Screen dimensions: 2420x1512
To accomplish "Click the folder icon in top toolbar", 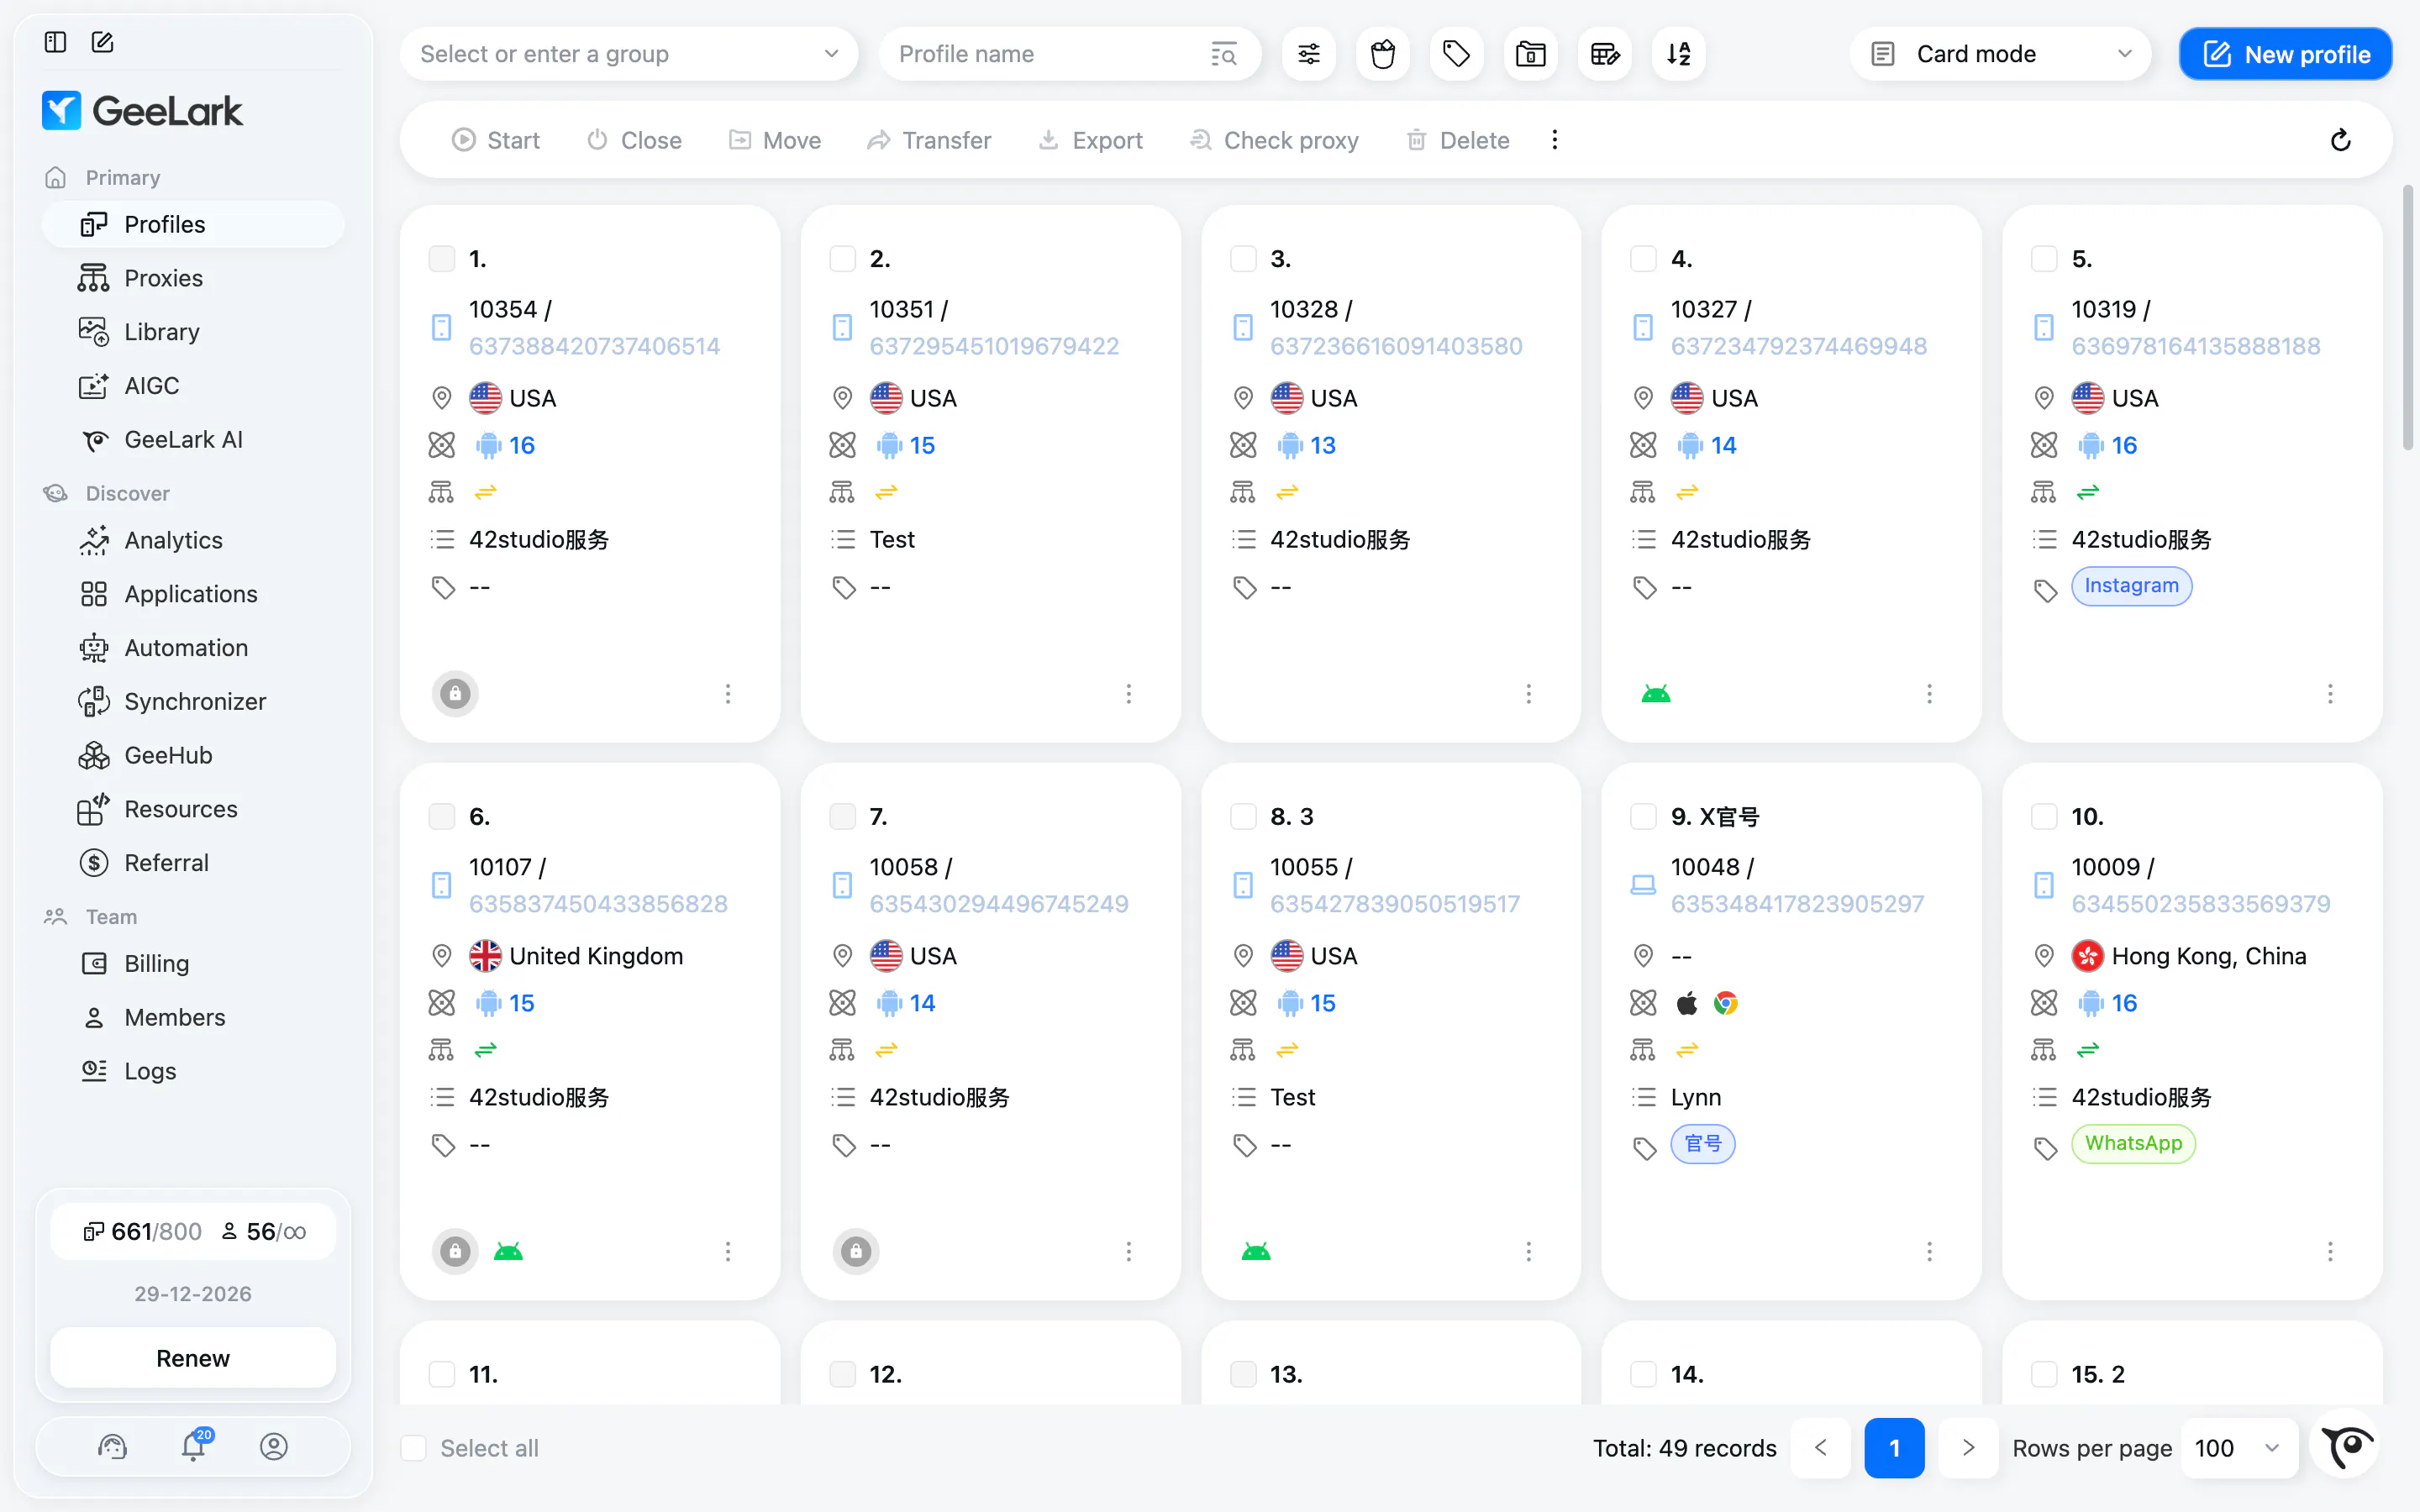I will 1530,54.
